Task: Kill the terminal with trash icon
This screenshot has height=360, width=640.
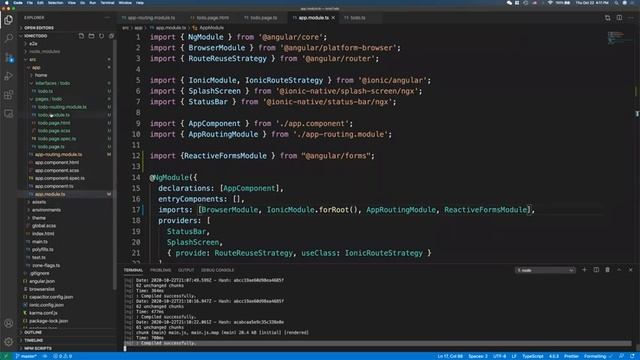Action: (x=607, y=270)
